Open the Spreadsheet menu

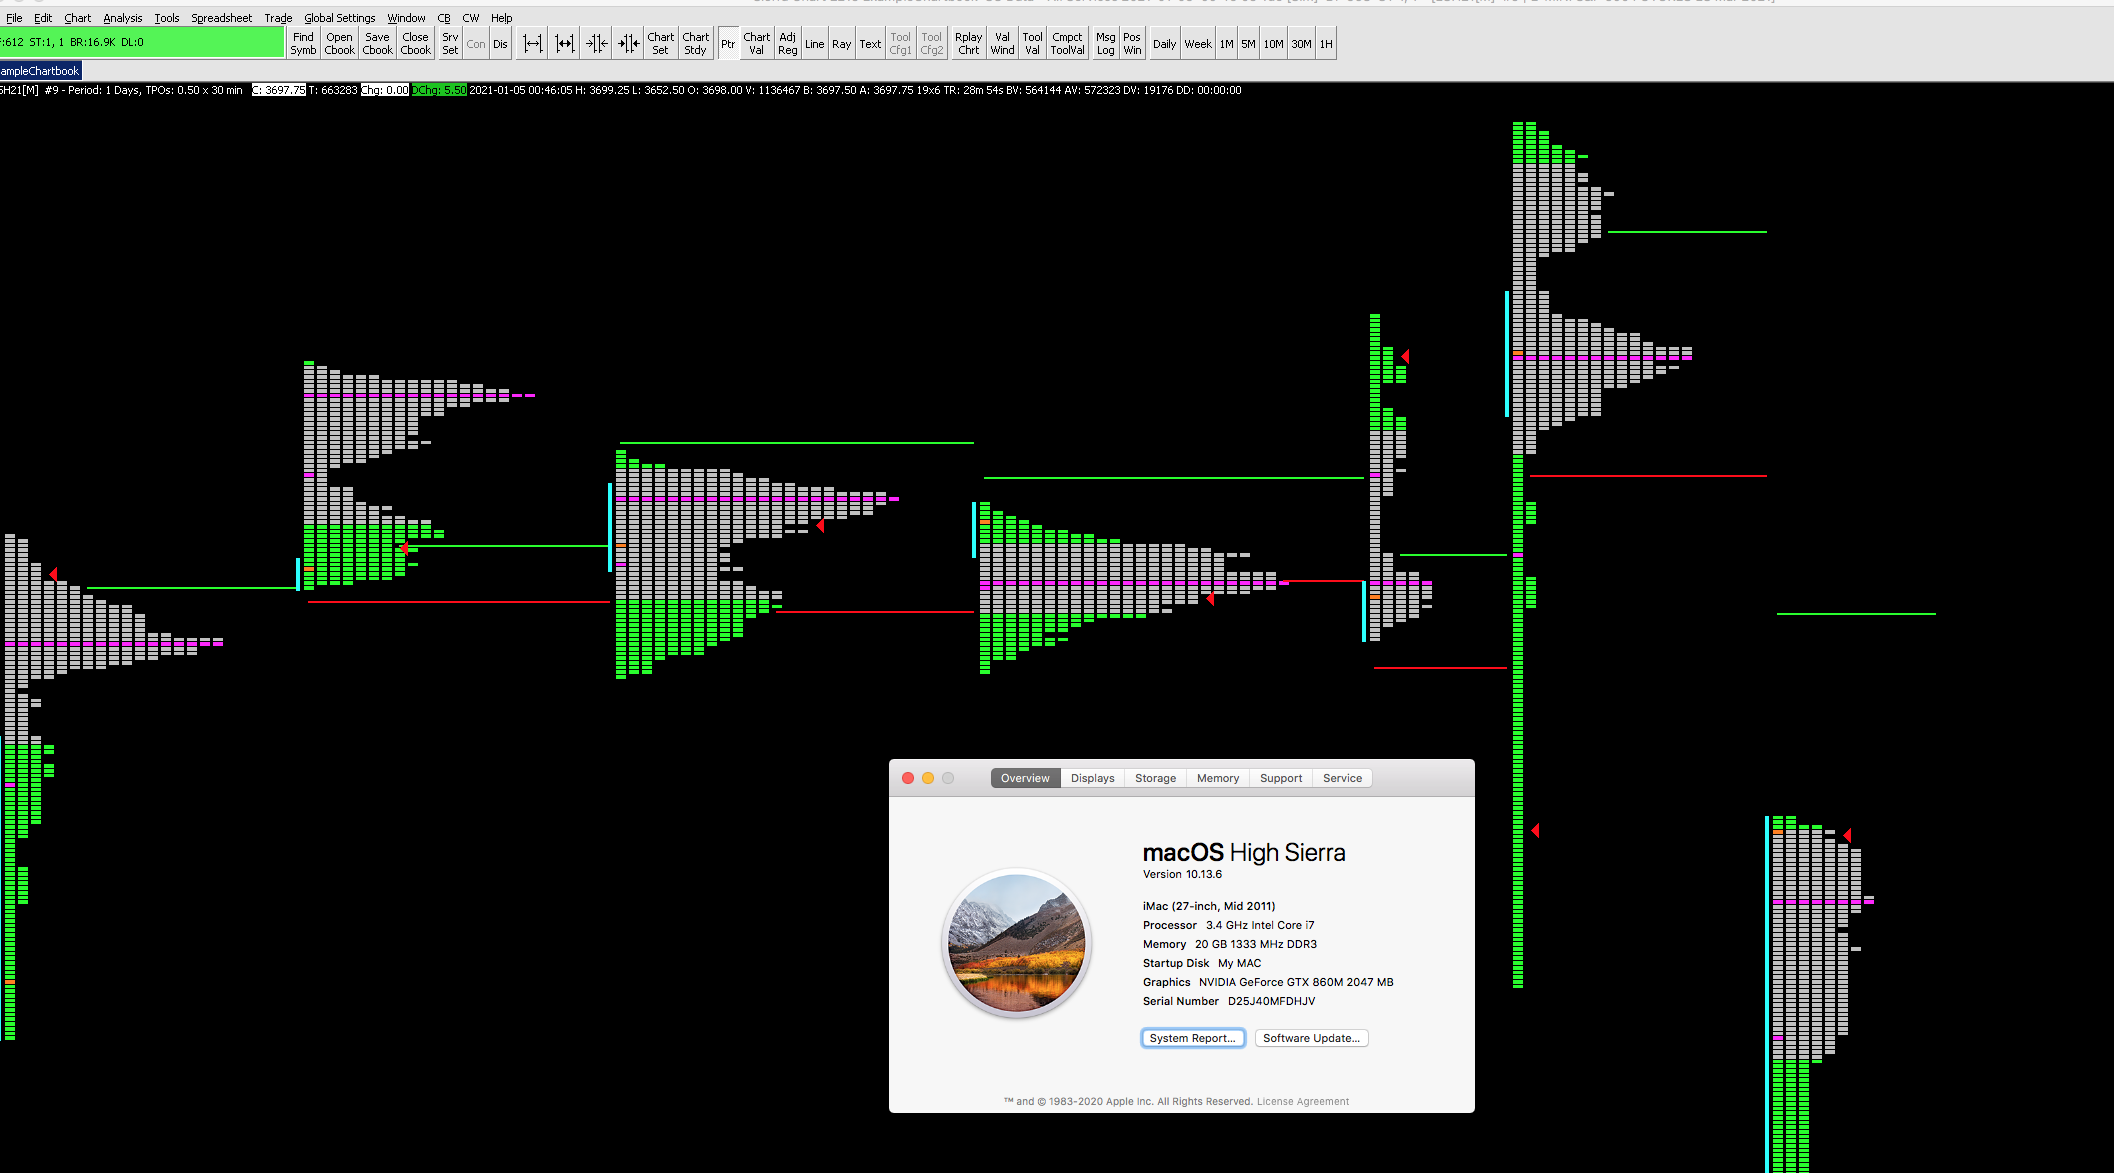221,18
